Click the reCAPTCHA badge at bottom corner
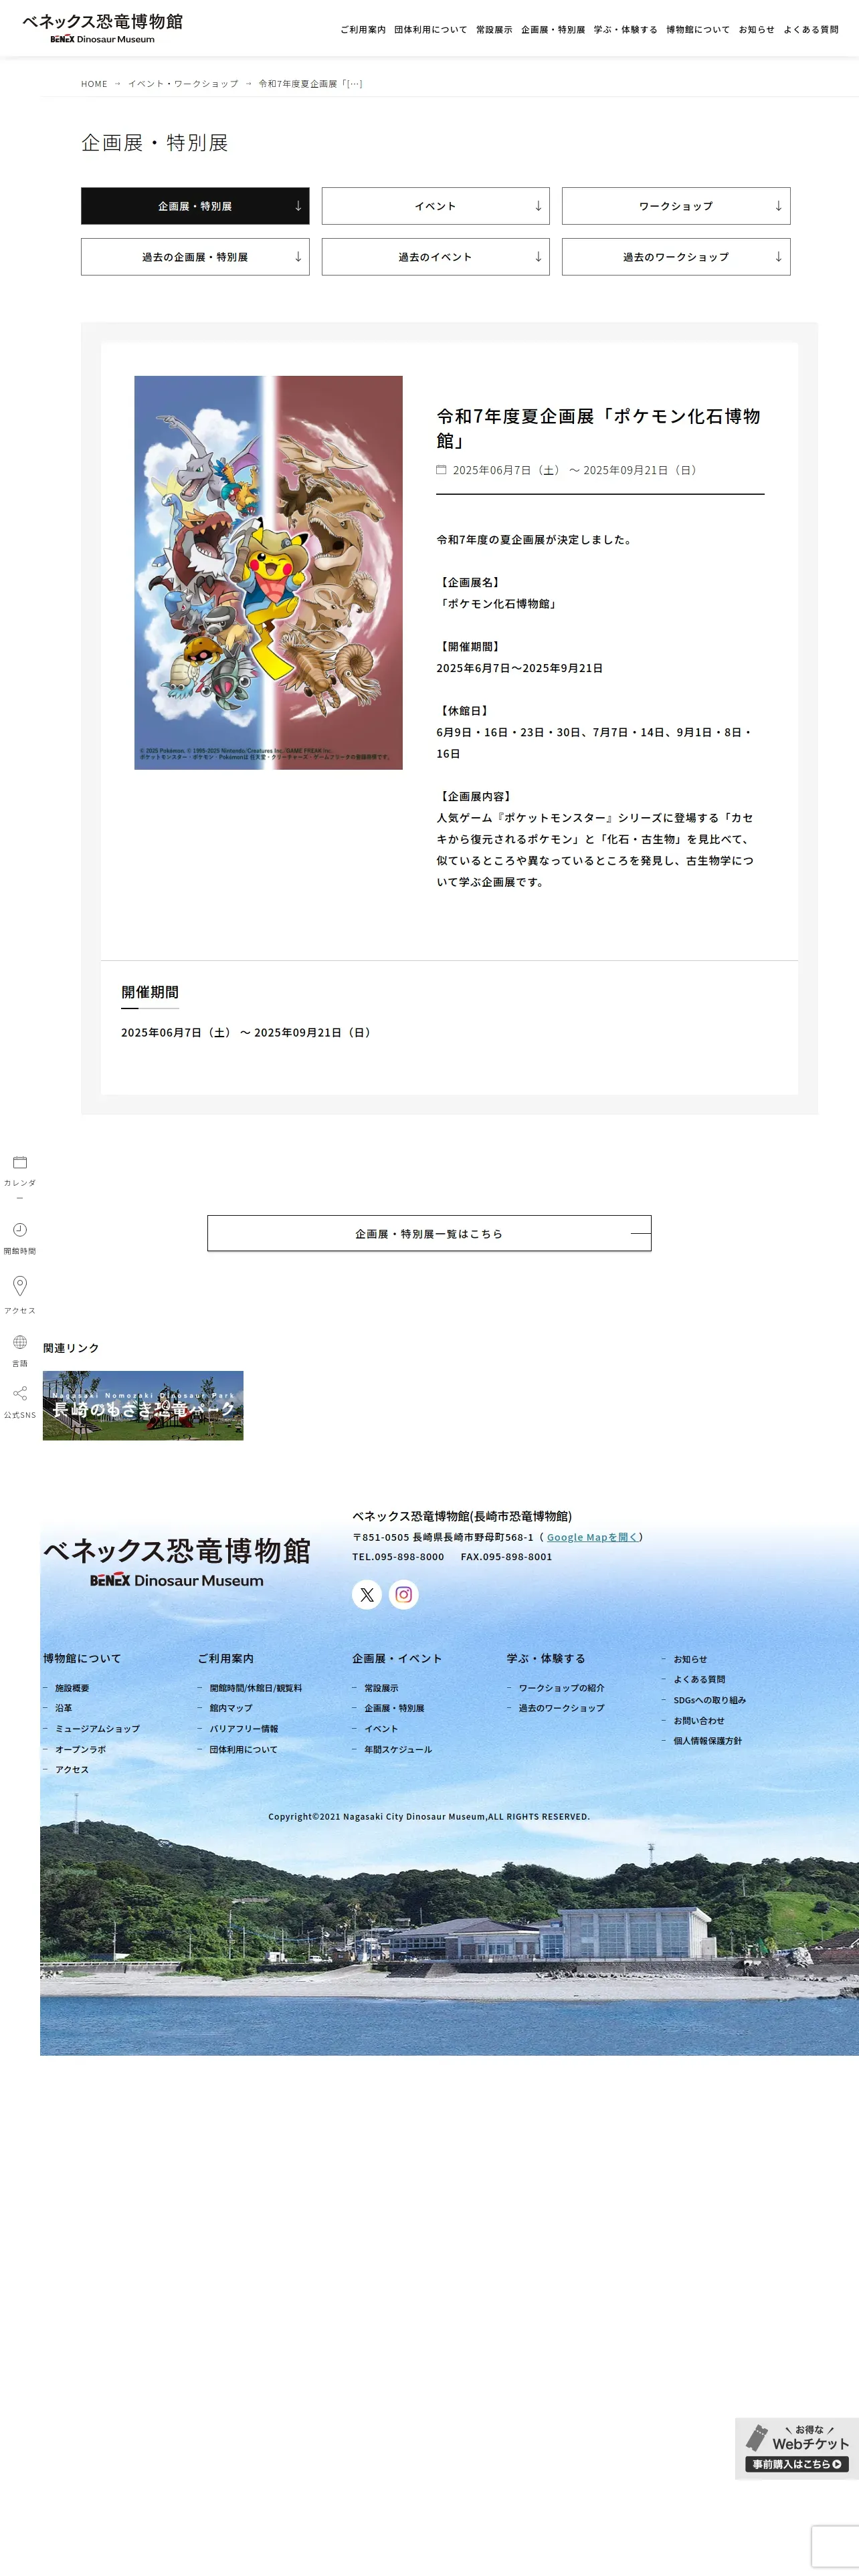Viewport: 859px width, 2576px height. coord(835,2547)
